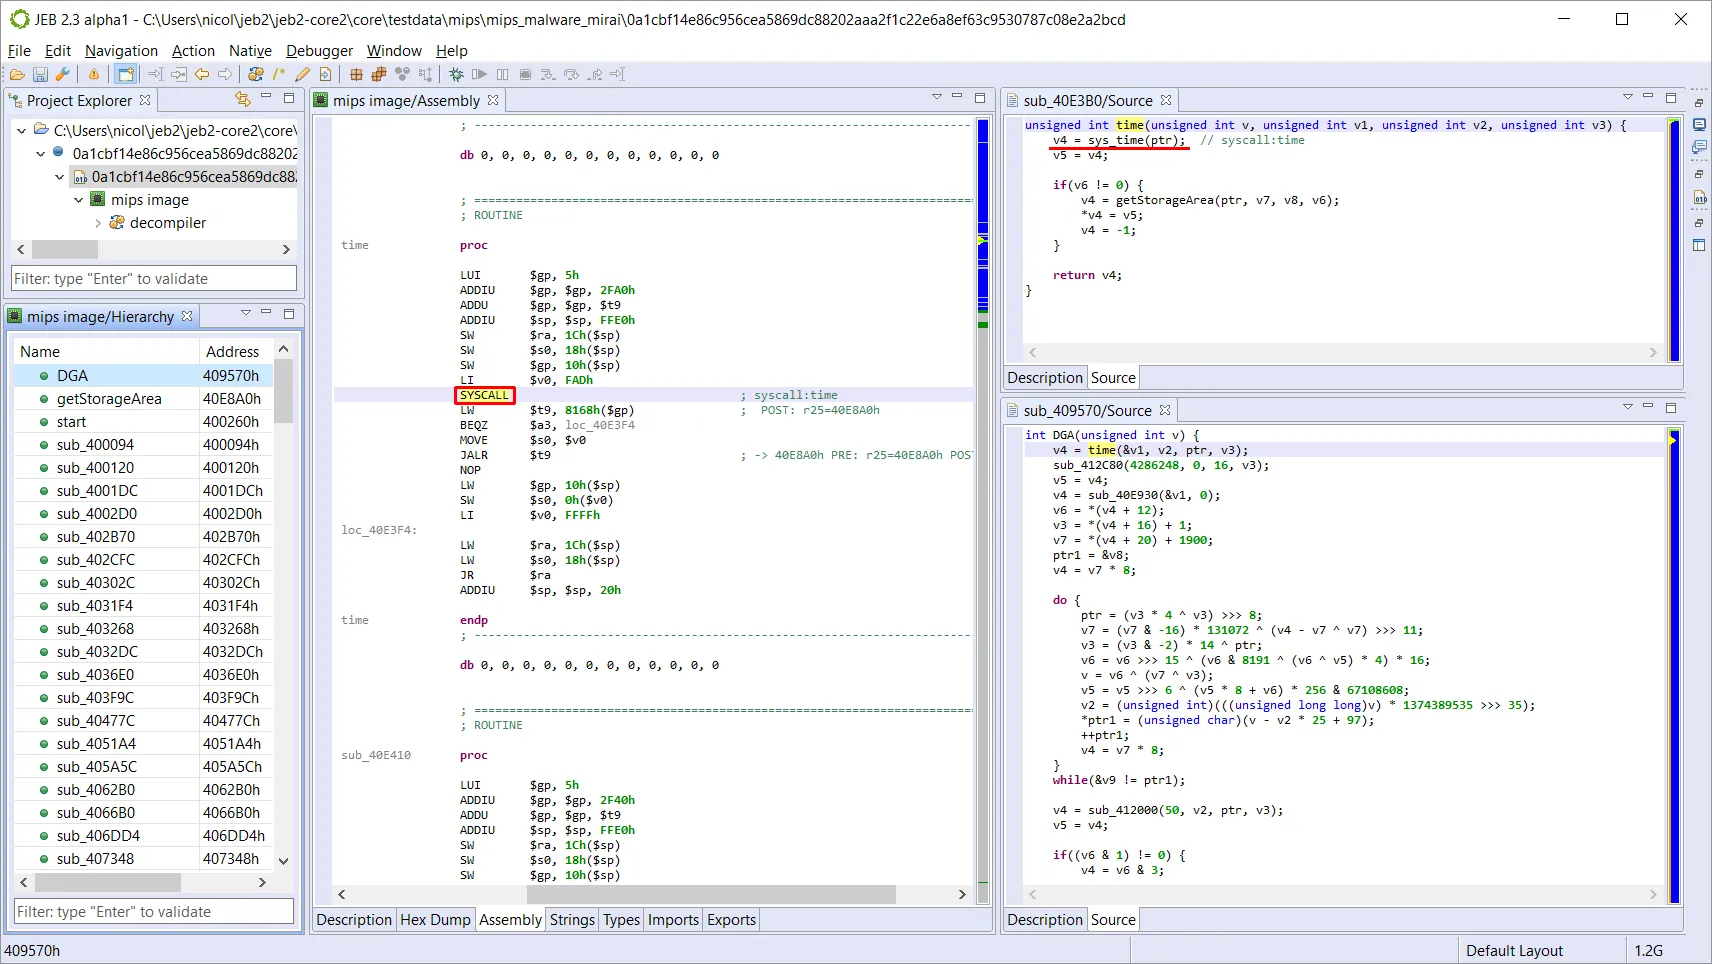Click the highlighted new-view toolbar icon
The width and height of the screenshot is (1712, 964).
(x=125, y=74)
